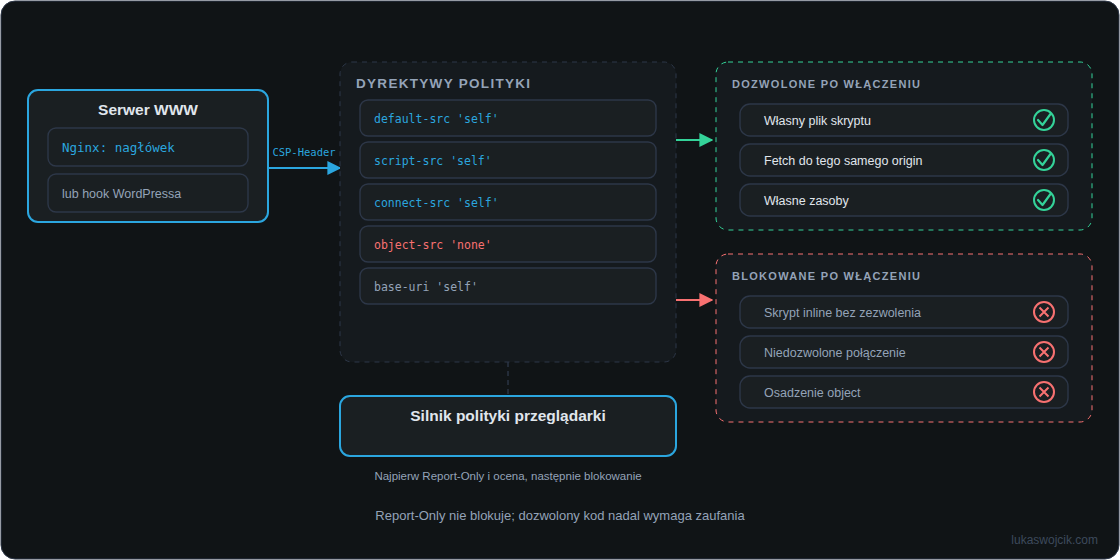Select the connect-src 'self' directive row
Image resolution: width=1120 pixels, height=560 pixels.
tap(508, 202)
